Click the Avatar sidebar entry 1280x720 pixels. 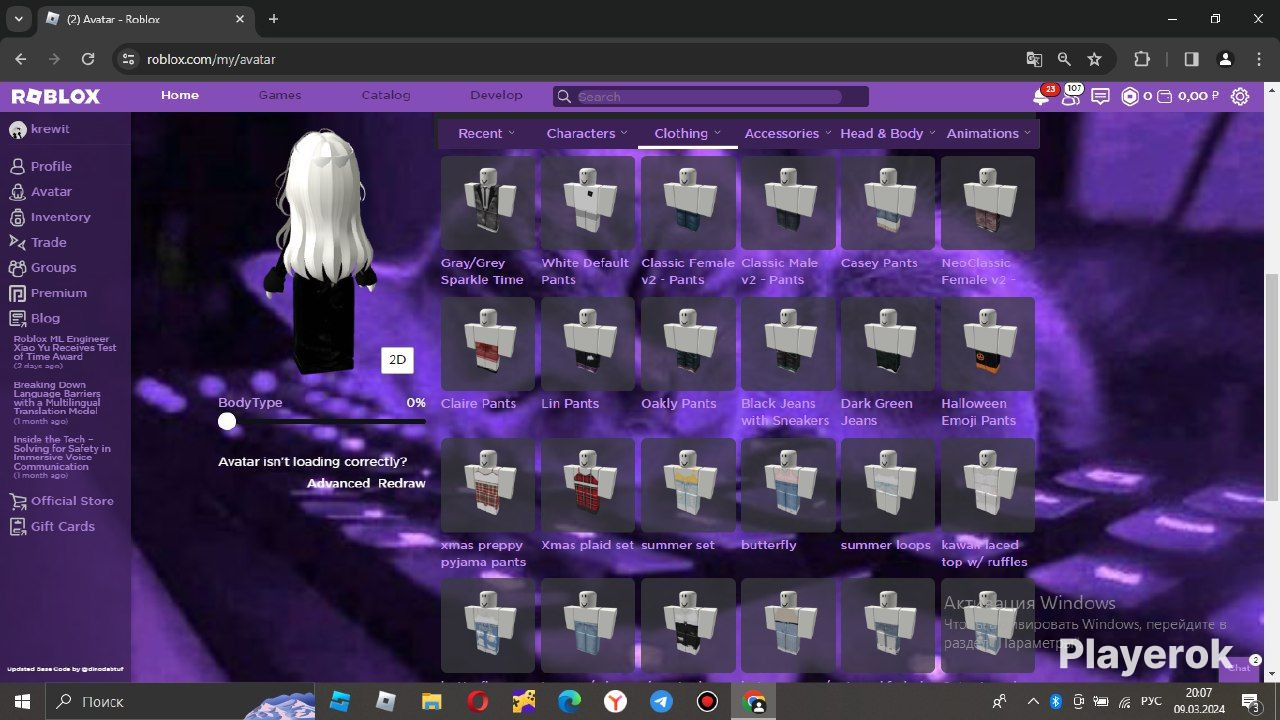point(51,191)
